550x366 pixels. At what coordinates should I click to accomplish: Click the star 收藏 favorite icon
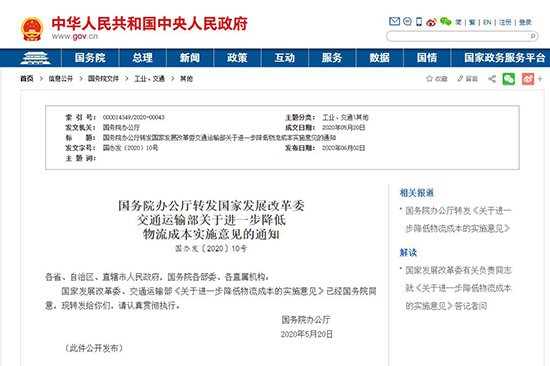[429, 79]
